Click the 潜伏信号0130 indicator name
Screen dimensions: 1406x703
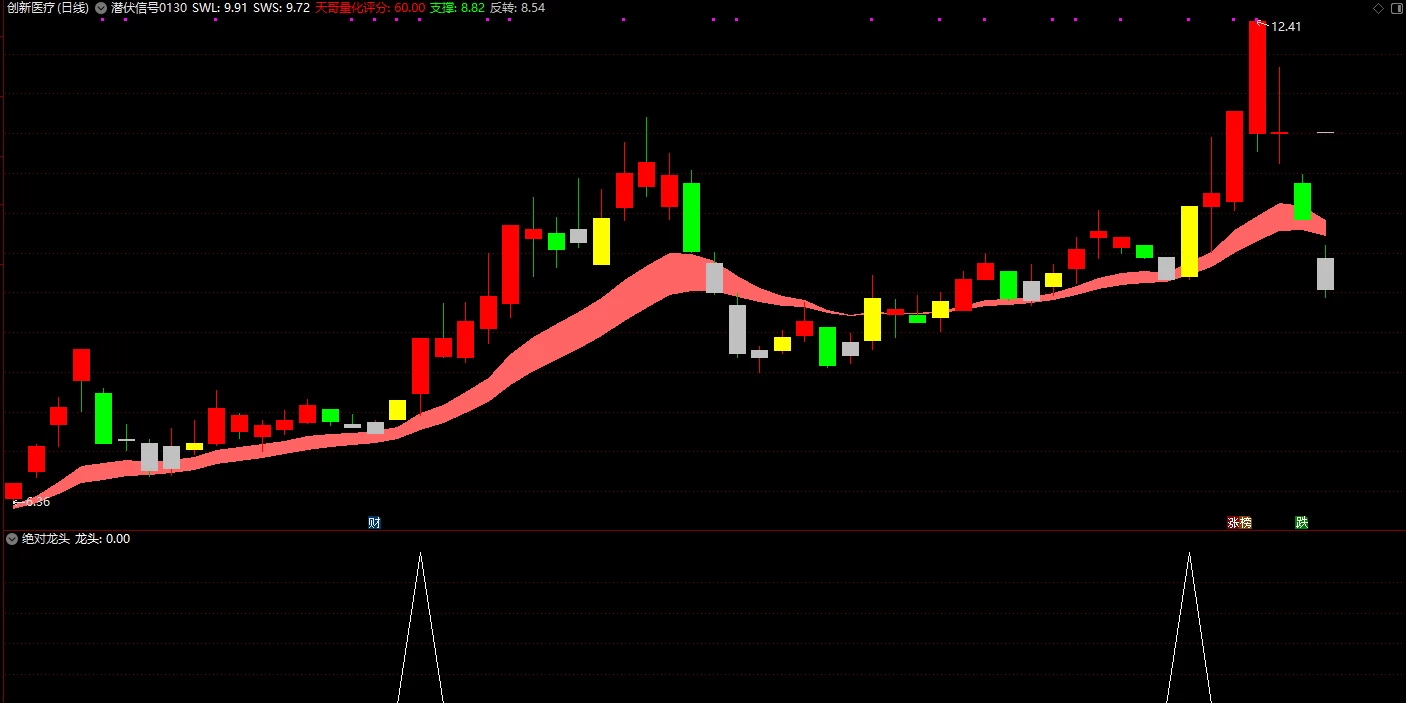pyautogui.click(x=148, y=8)
